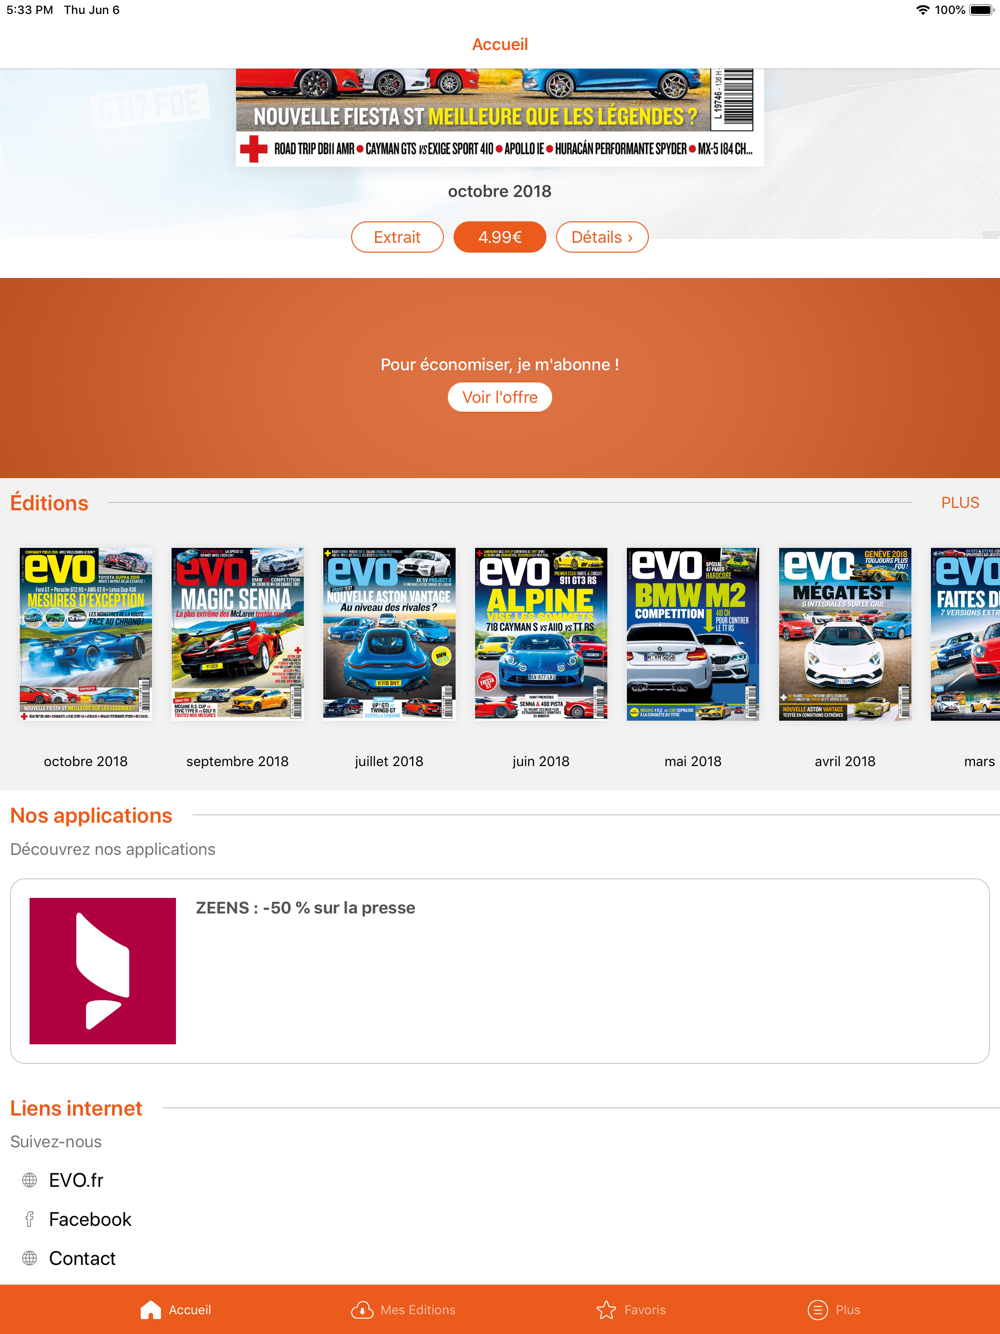Tap 'Découvrez nos applications' subtitle
This screenshot has width=1000, height=1334.
coord(113,849)
